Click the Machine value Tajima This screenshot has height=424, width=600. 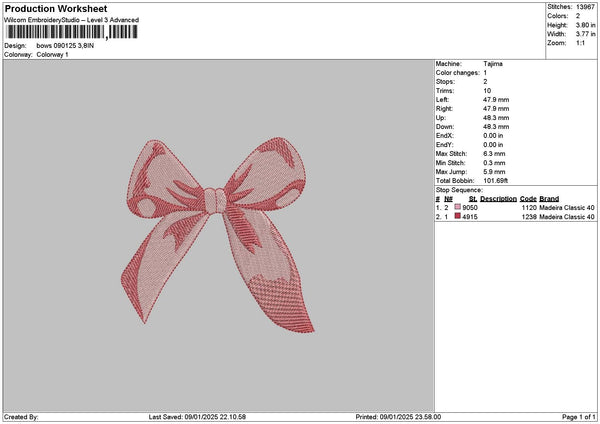tap(493, 63)
